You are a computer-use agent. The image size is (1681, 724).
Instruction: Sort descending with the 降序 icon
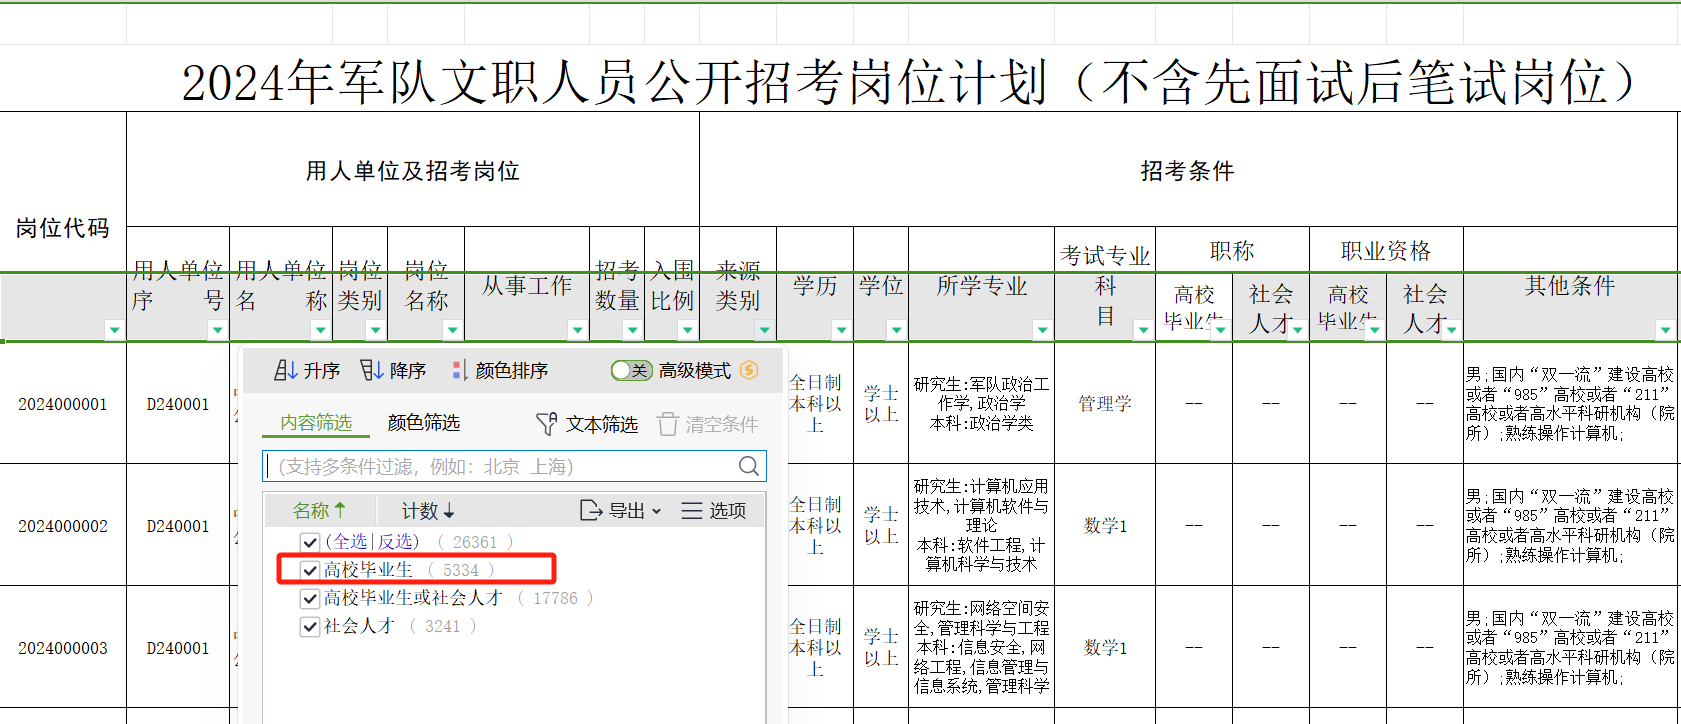[371, 371]
